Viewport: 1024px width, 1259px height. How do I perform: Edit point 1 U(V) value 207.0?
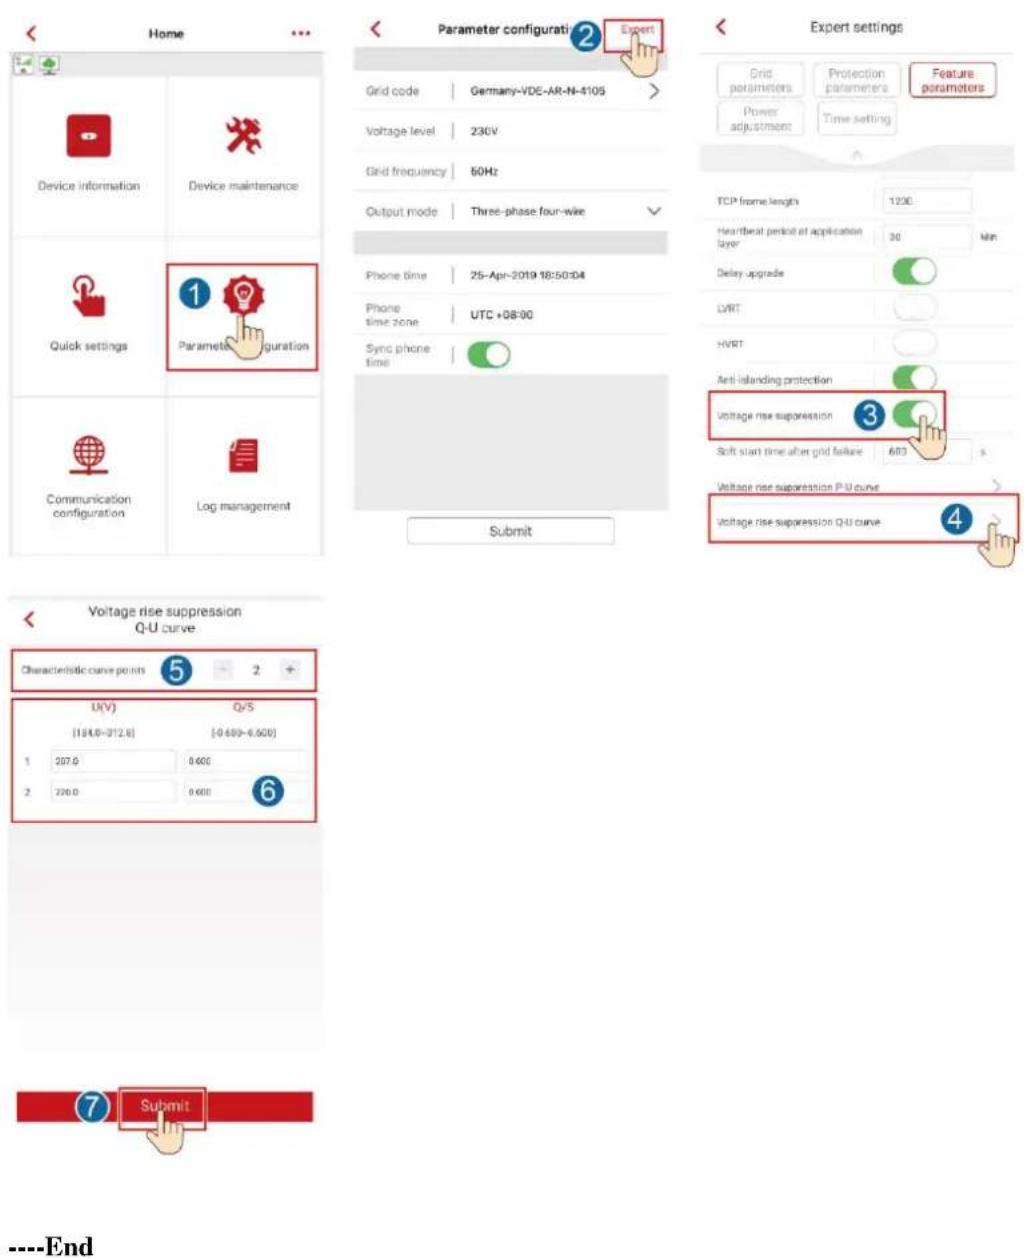click(x=113, y=761)
